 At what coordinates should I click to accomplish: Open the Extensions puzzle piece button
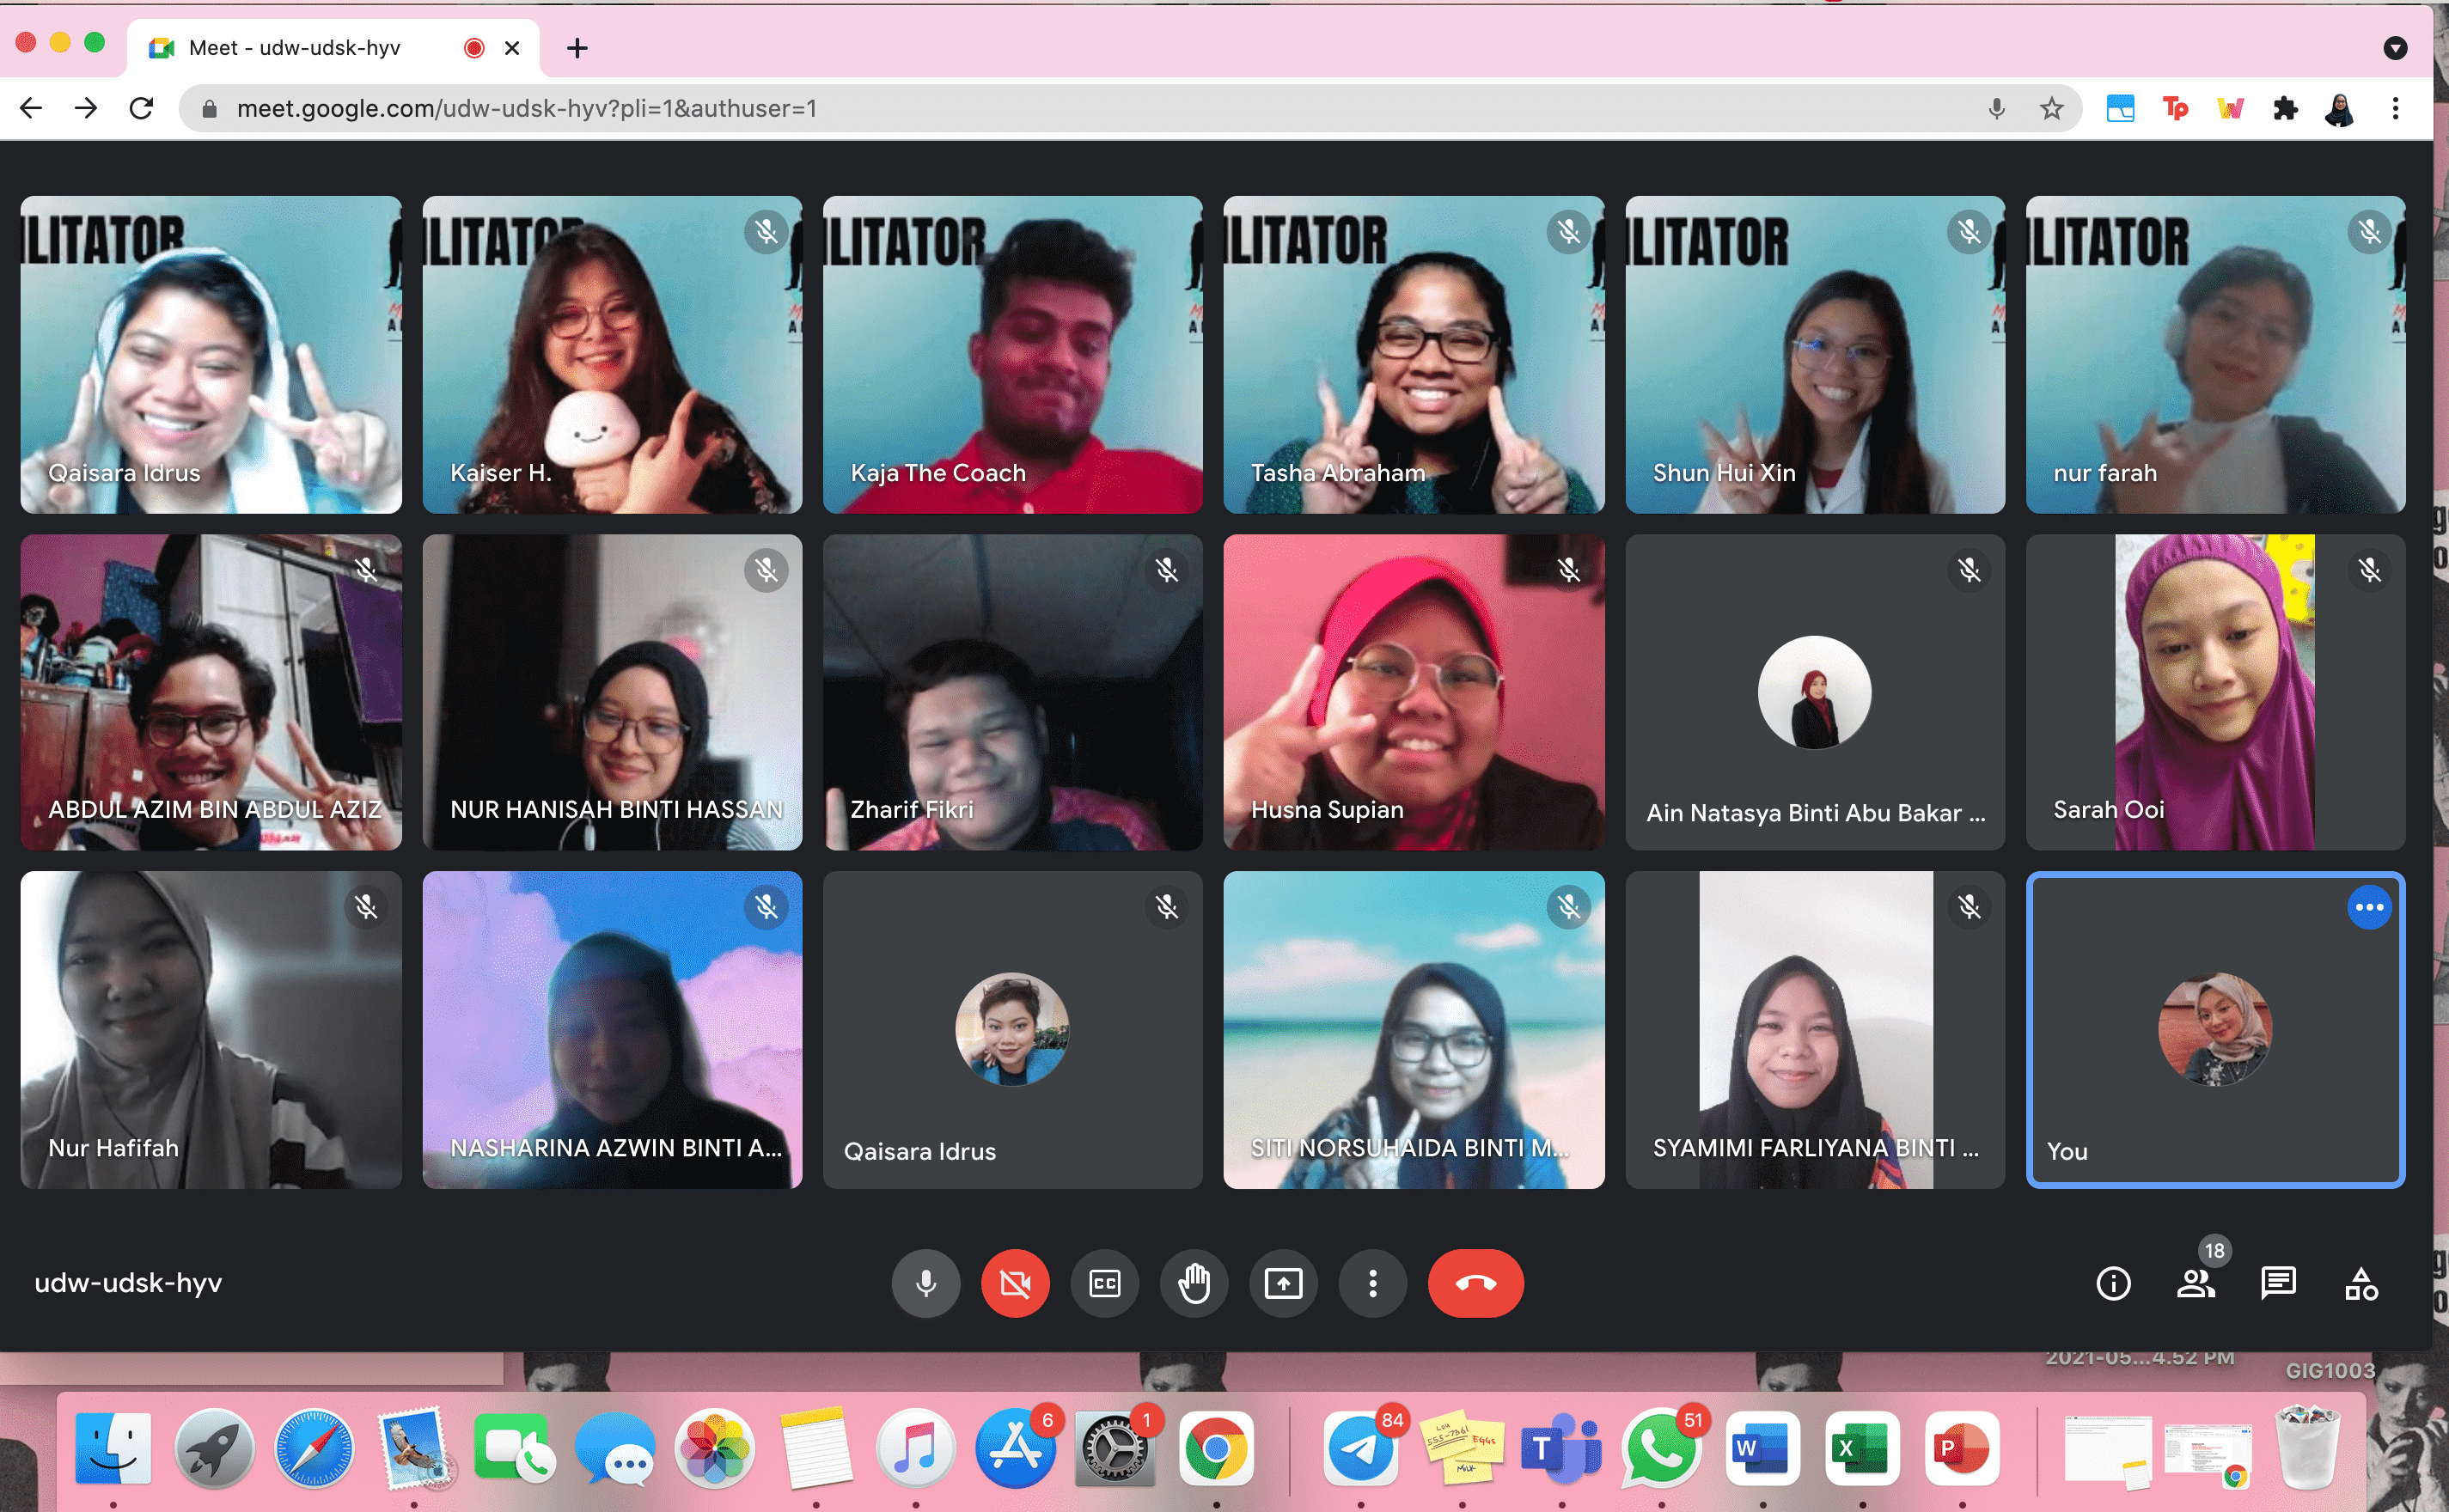click(2285, 108)
